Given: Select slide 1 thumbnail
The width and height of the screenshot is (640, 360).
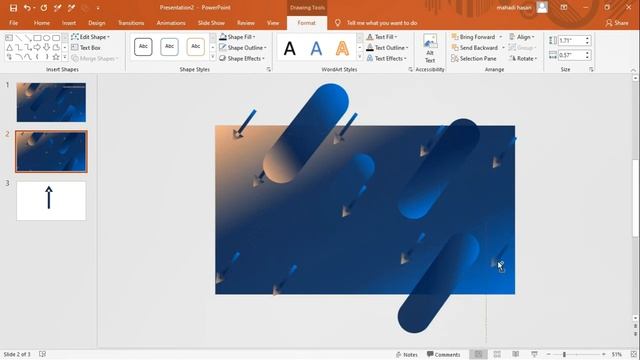Looking at the screenshot, I should click(x=51, y=102).
